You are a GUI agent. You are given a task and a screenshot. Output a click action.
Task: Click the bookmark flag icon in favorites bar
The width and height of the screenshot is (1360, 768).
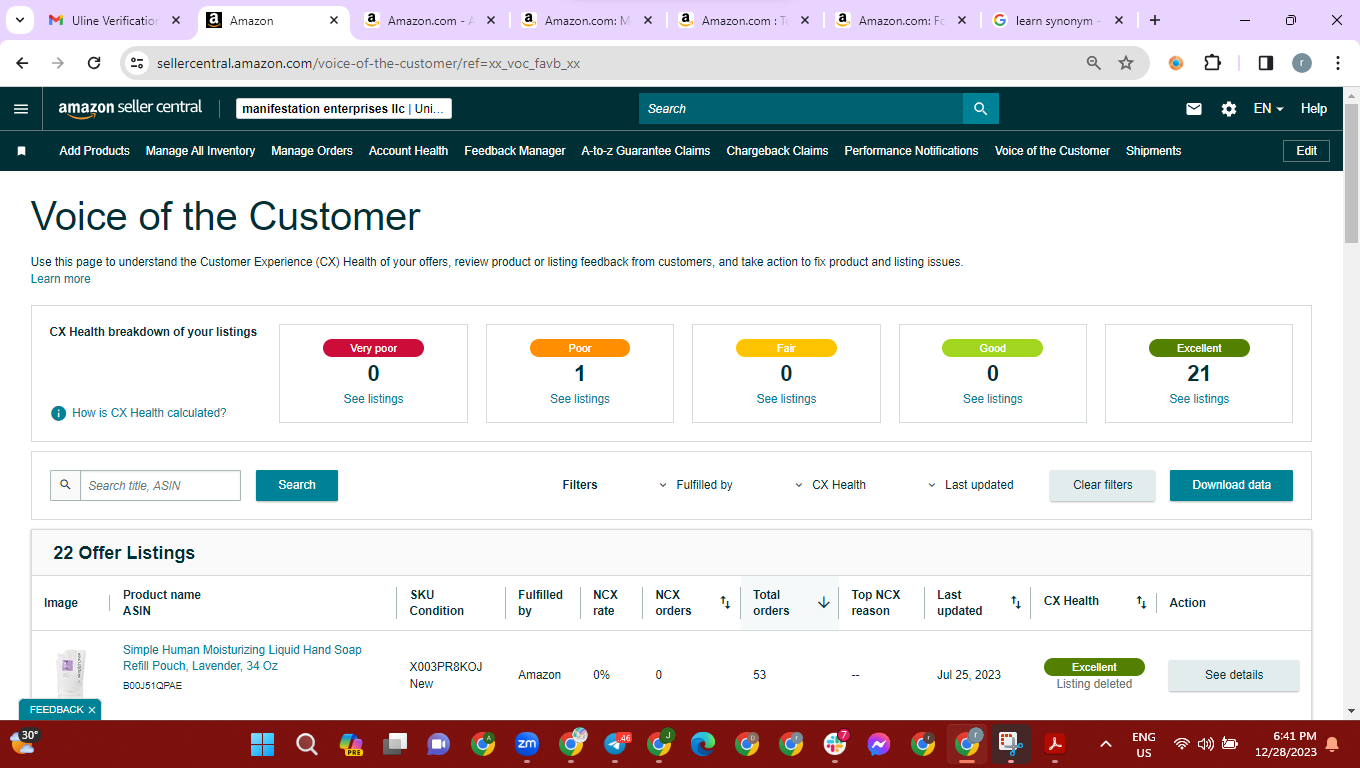21,151
